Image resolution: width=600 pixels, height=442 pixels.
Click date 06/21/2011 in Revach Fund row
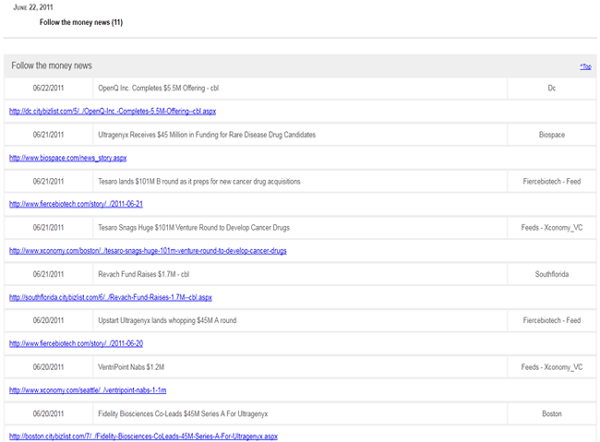pyautogui.click(x=48, y=274)
